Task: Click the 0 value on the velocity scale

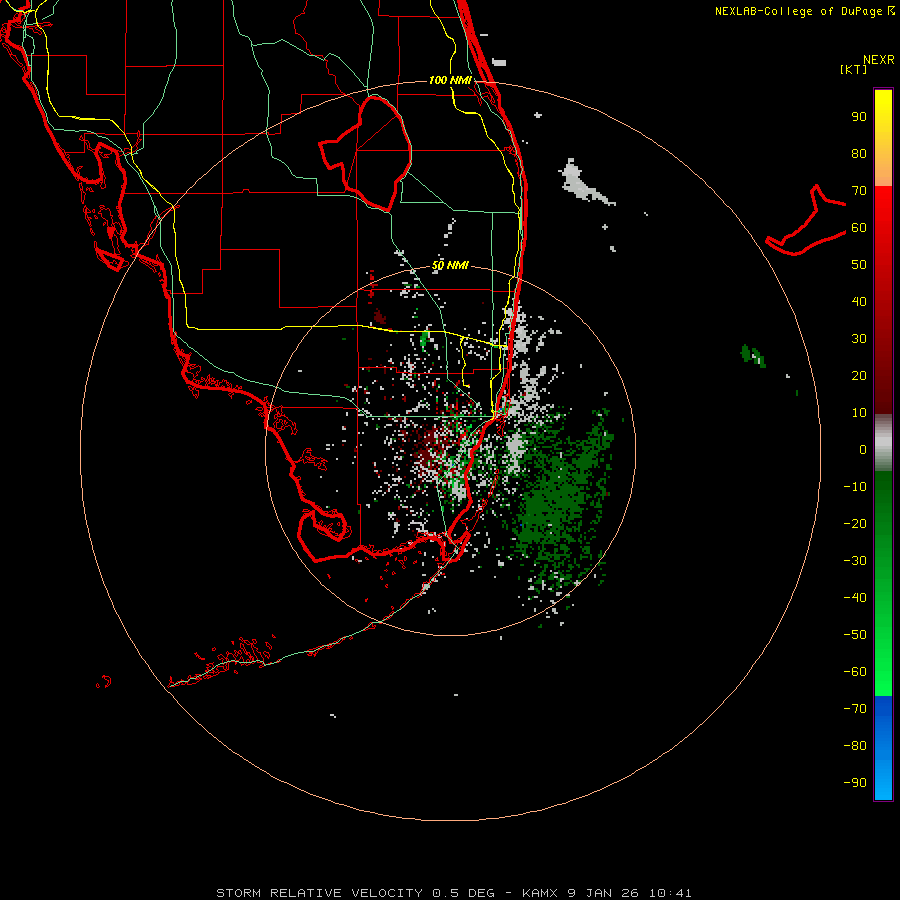Action: pyautogui.click(x=863, y=449)
